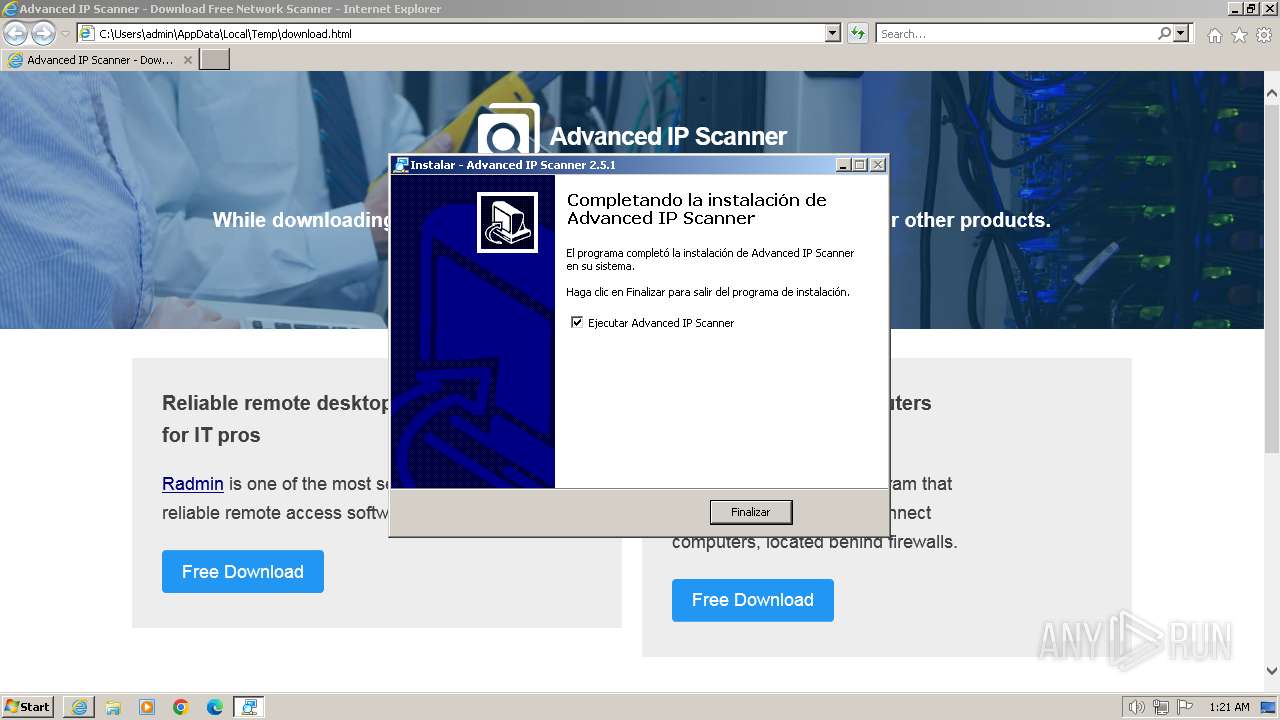Go forward in Internet Explorer
This screenshot has height=720, width=1280.
click(x=42, y=33)
